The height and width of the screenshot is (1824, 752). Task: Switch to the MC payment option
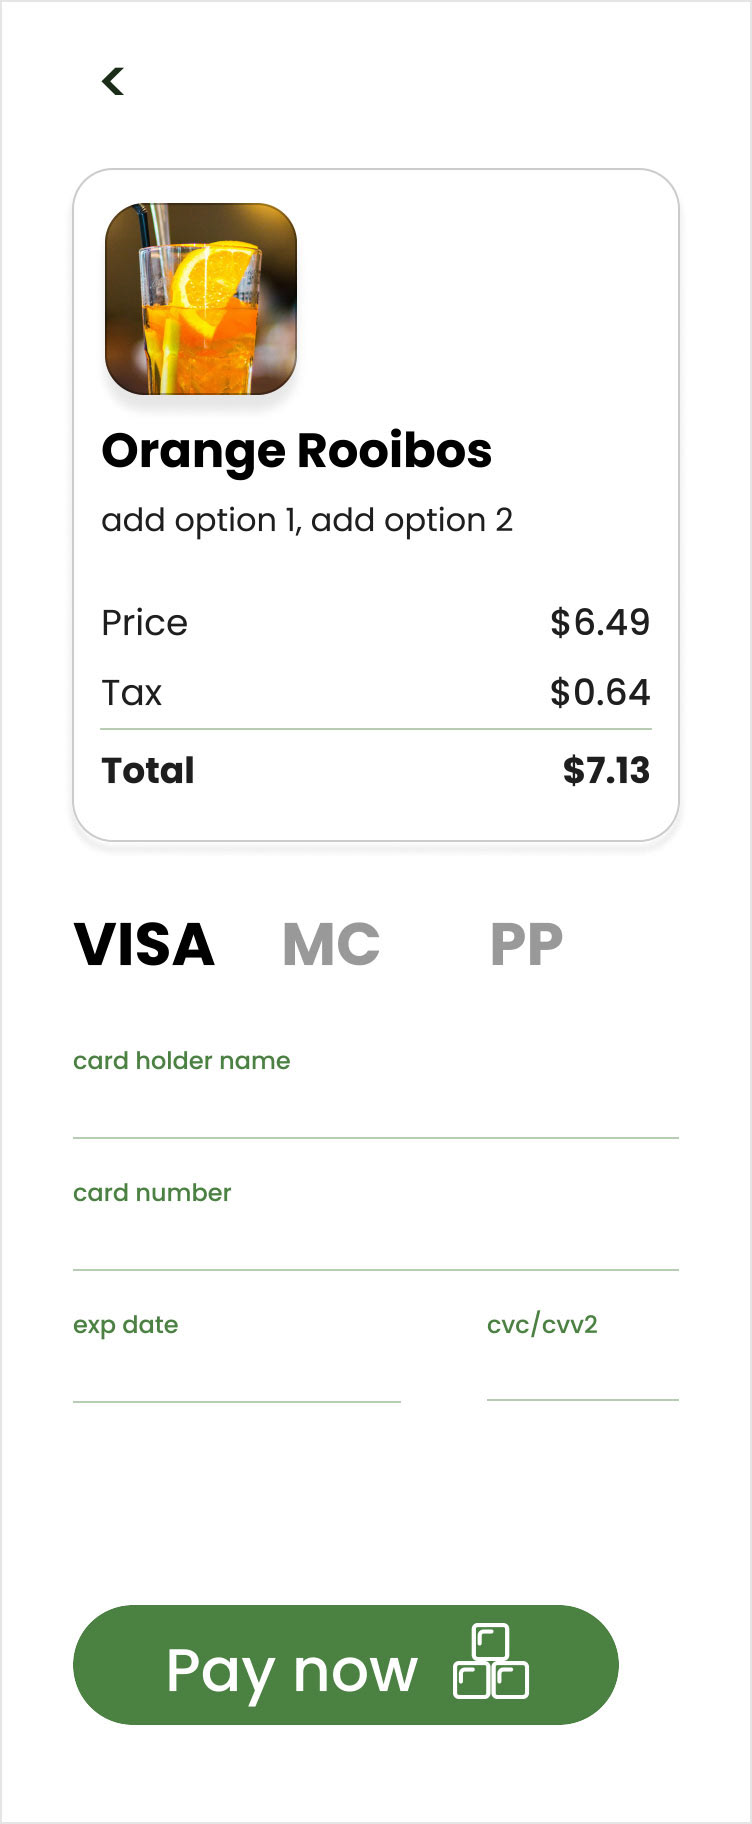[x=331, y=945]
